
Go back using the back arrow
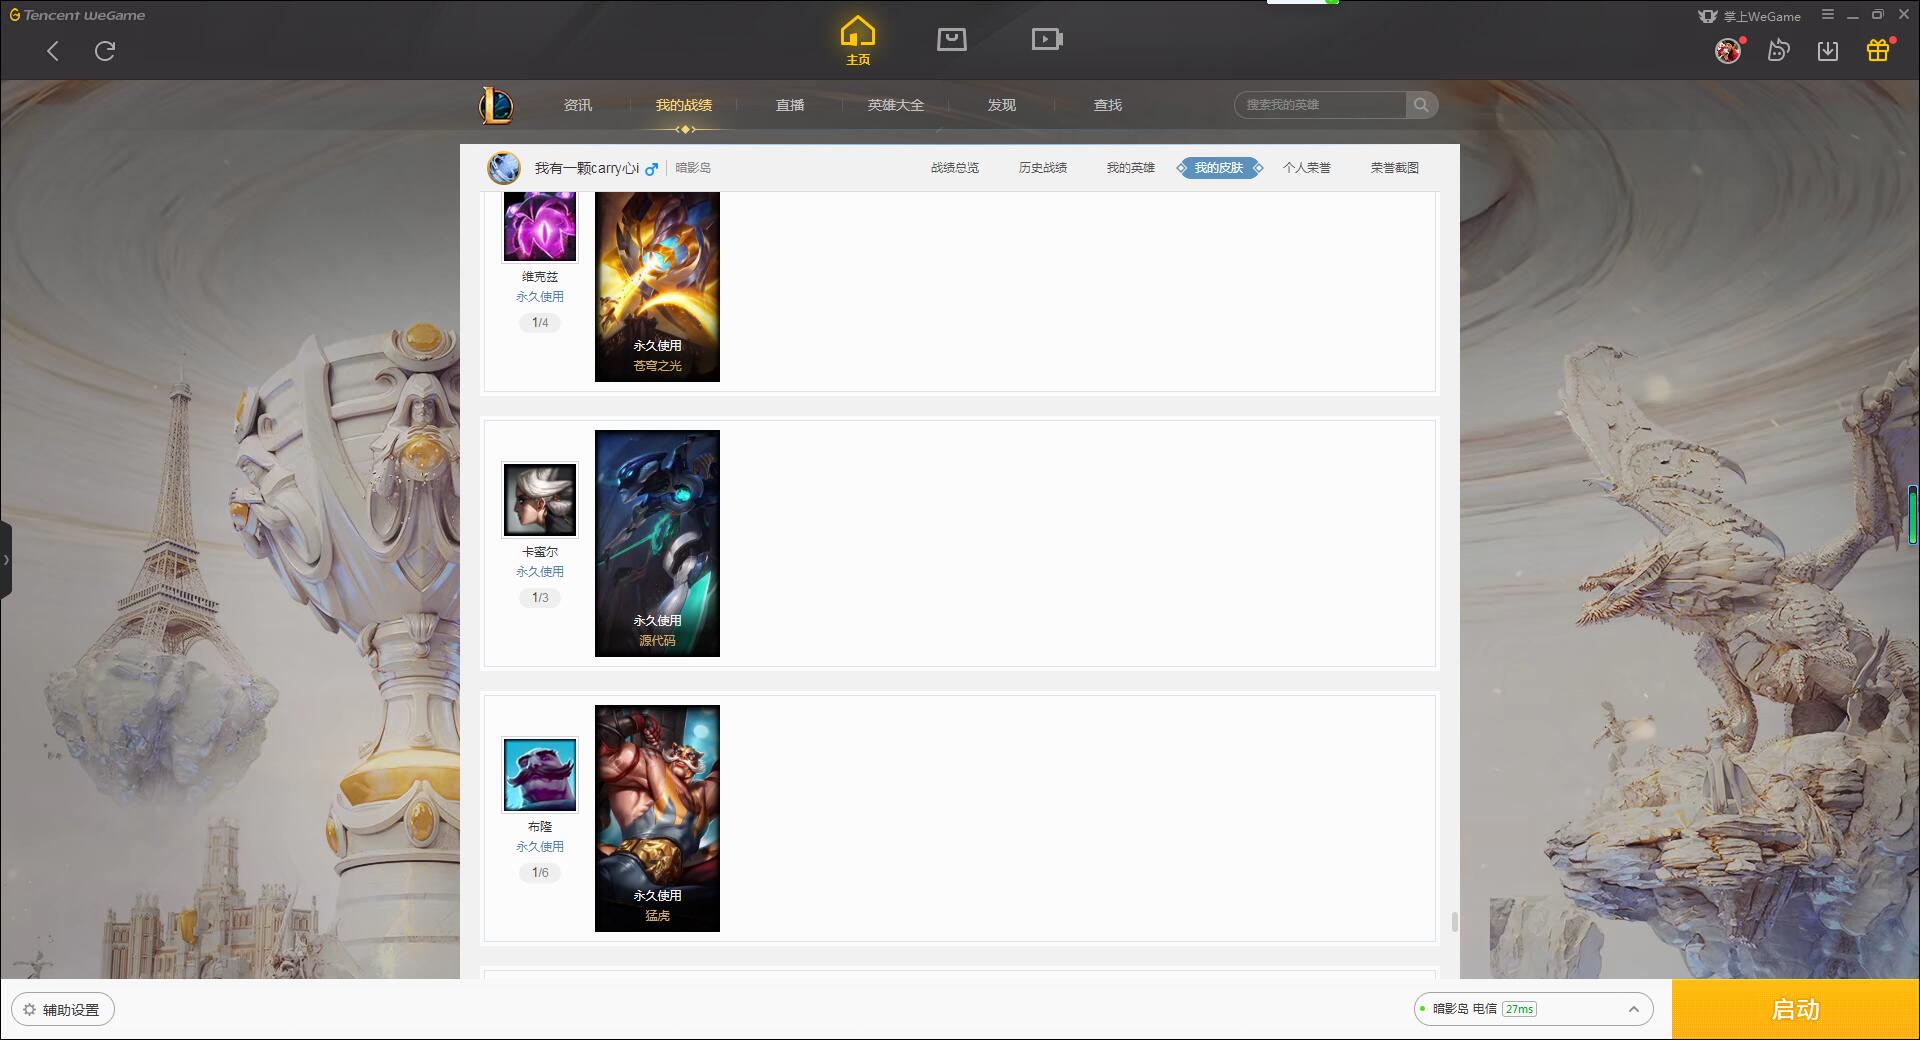53,51
